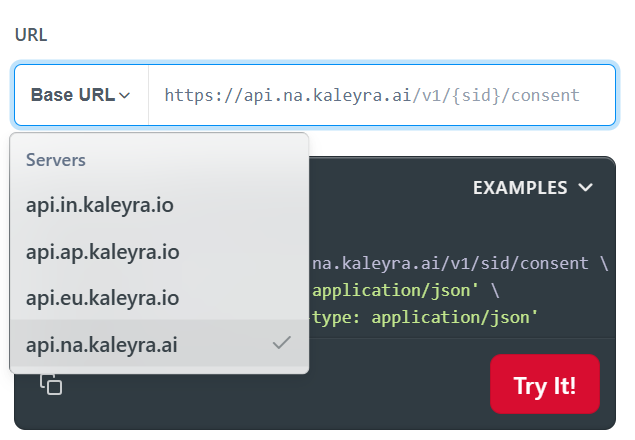Select api.eu.kaleyra.io server
This screenshot has height=440, width=635.
click(159, 298)
